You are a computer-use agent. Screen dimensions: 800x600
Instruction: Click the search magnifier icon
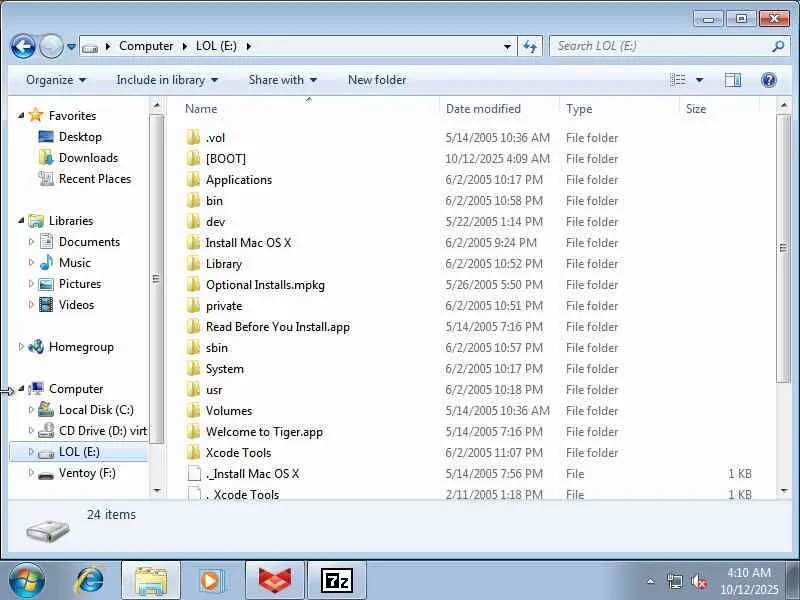click(778, 46)
